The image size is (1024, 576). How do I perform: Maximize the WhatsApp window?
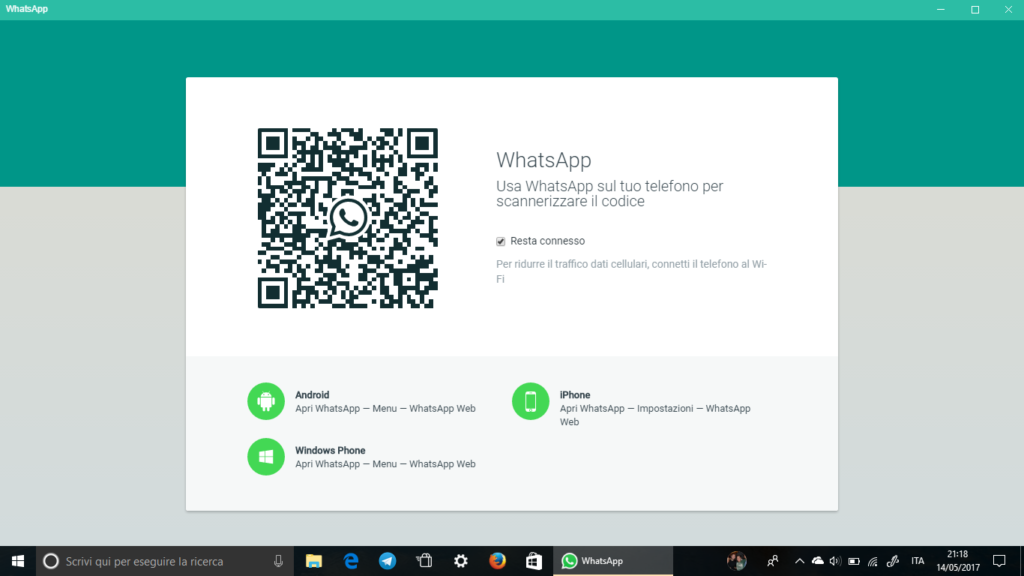(x=975, y=10)
